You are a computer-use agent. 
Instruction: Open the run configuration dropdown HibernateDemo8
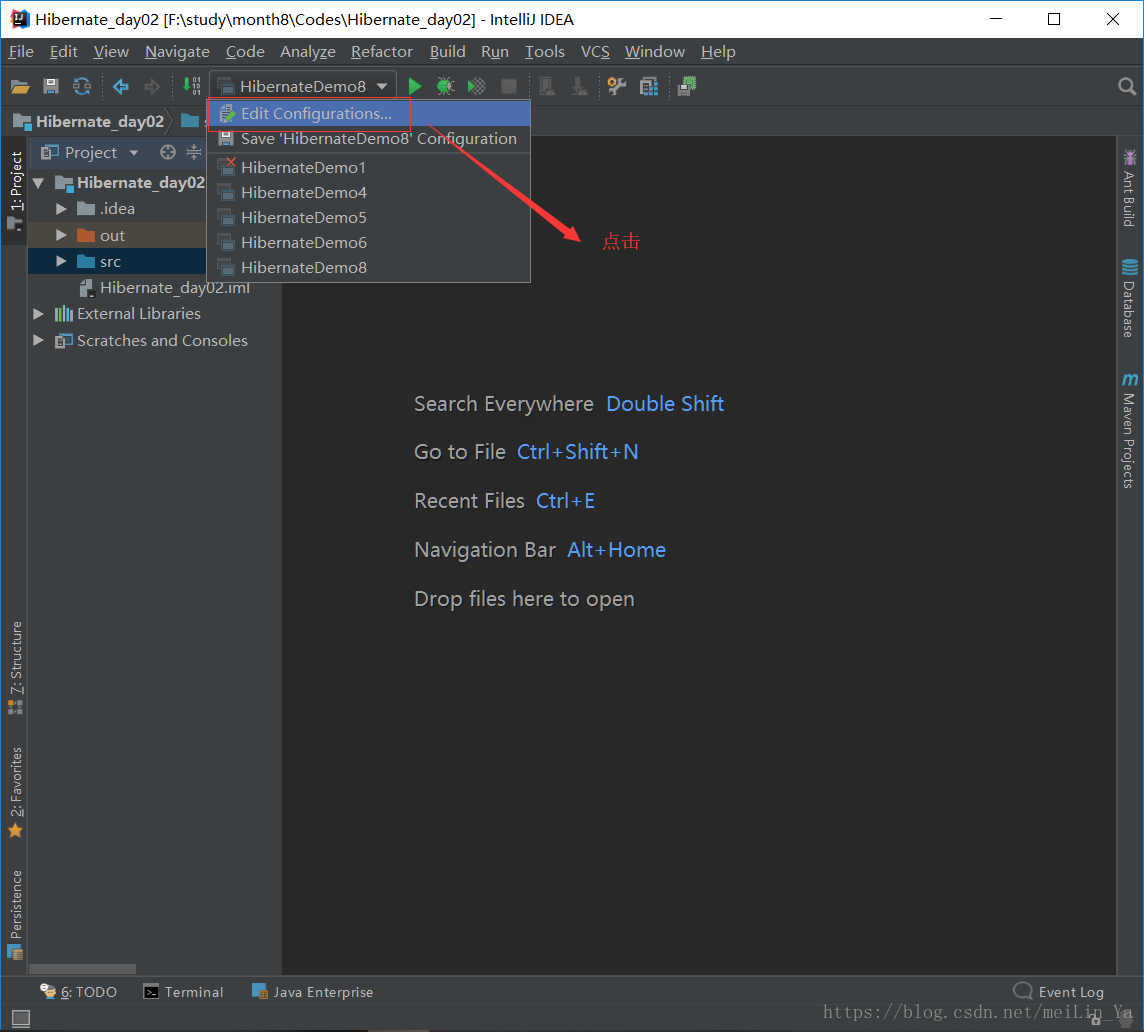[303, 86]
